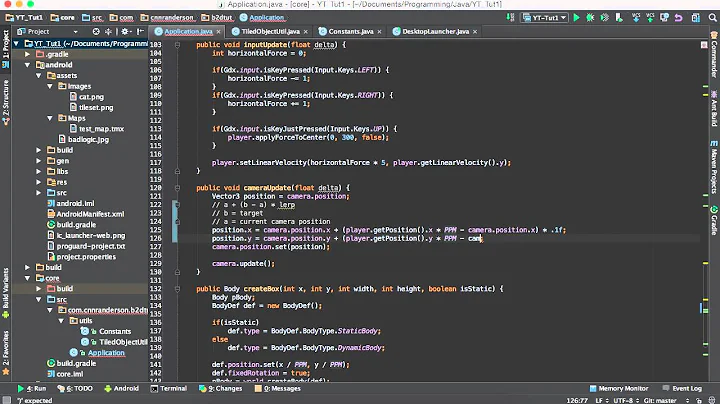Collapse the YT_Tut1 root tree node
The height and width of the screenshot is (404, 720).
(x=17, y=44)
